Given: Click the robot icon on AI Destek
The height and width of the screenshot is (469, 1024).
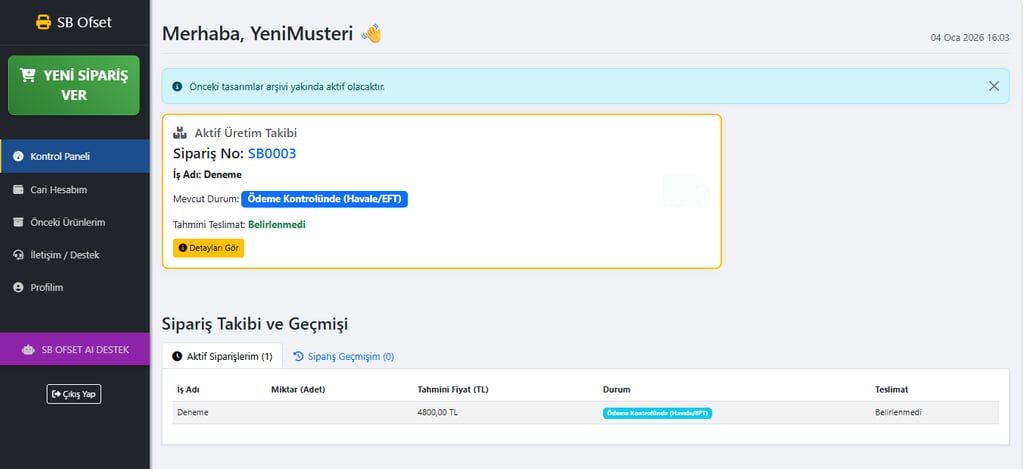Looking at the screenshot, I should (28, 349).
